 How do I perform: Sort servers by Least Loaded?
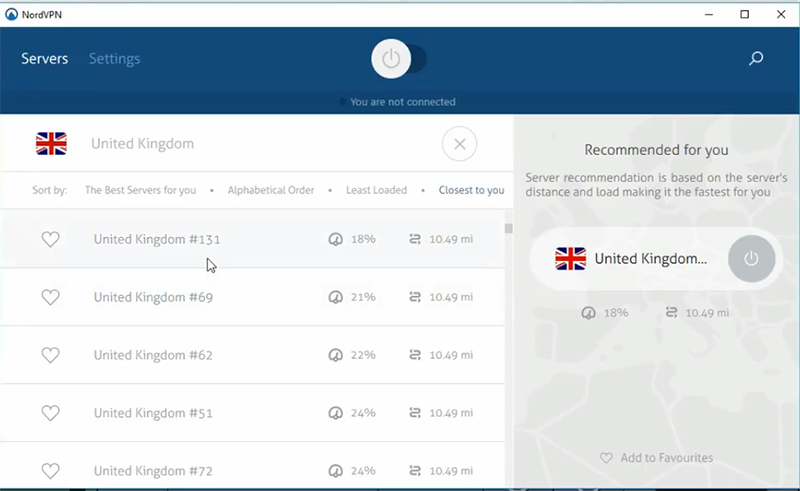click(376, 190)
